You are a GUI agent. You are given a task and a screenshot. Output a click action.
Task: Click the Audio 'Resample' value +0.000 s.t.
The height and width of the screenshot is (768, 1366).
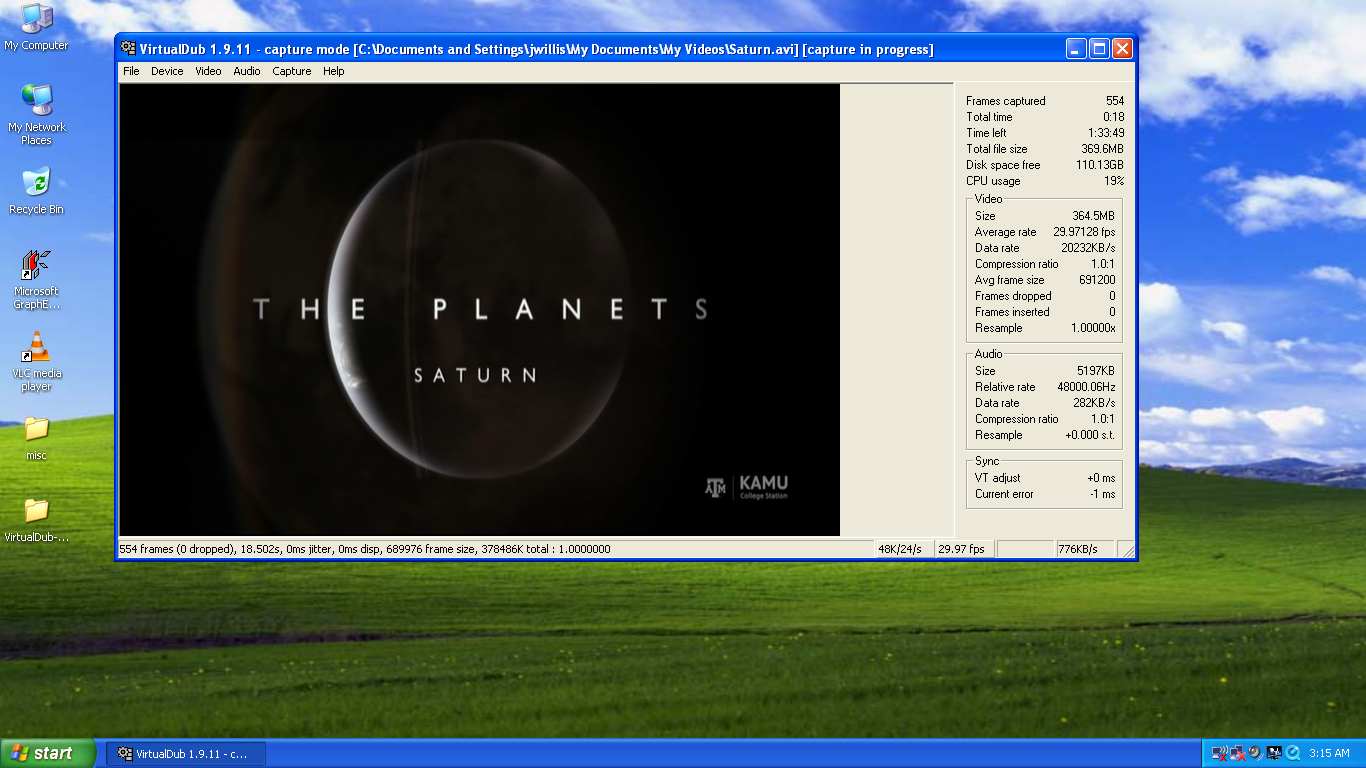coord(1090,435)
